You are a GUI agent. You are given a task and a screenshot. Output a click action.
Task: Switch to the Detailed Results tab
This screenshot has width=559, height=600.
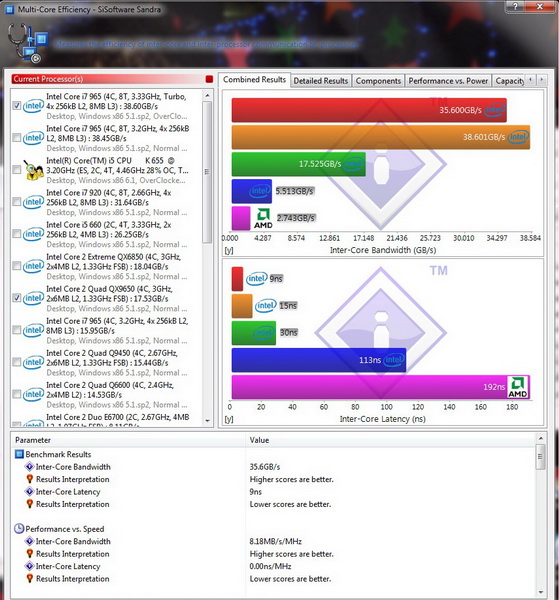tap(321, 81)
